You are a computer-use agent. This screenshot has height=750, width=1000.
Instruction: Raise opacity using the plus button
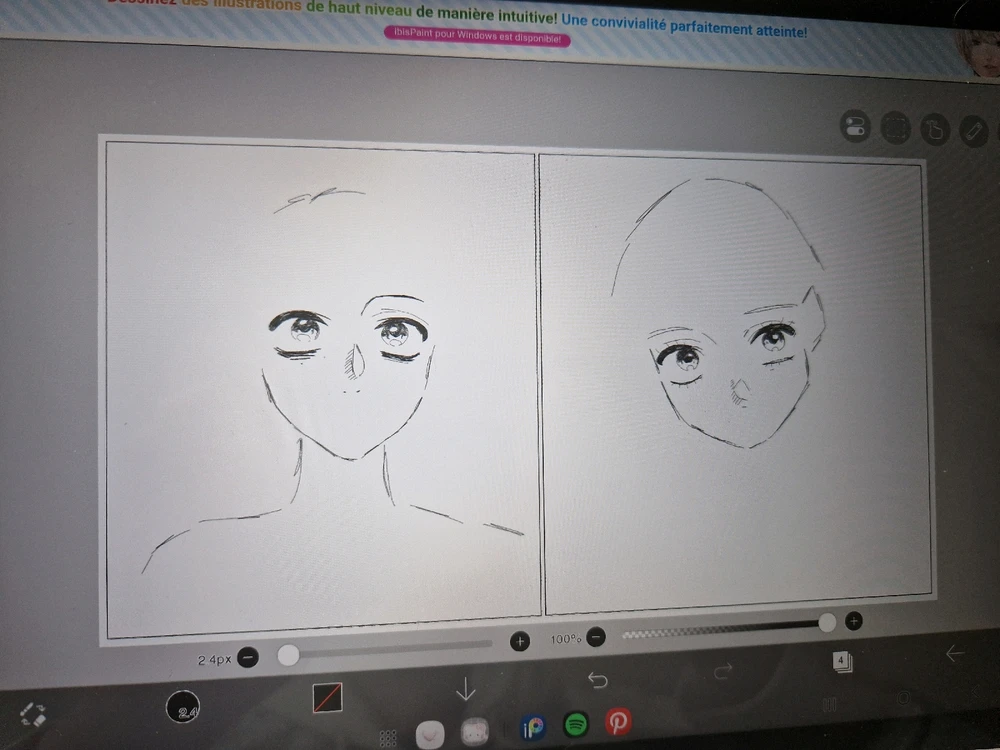click(853, 621)
